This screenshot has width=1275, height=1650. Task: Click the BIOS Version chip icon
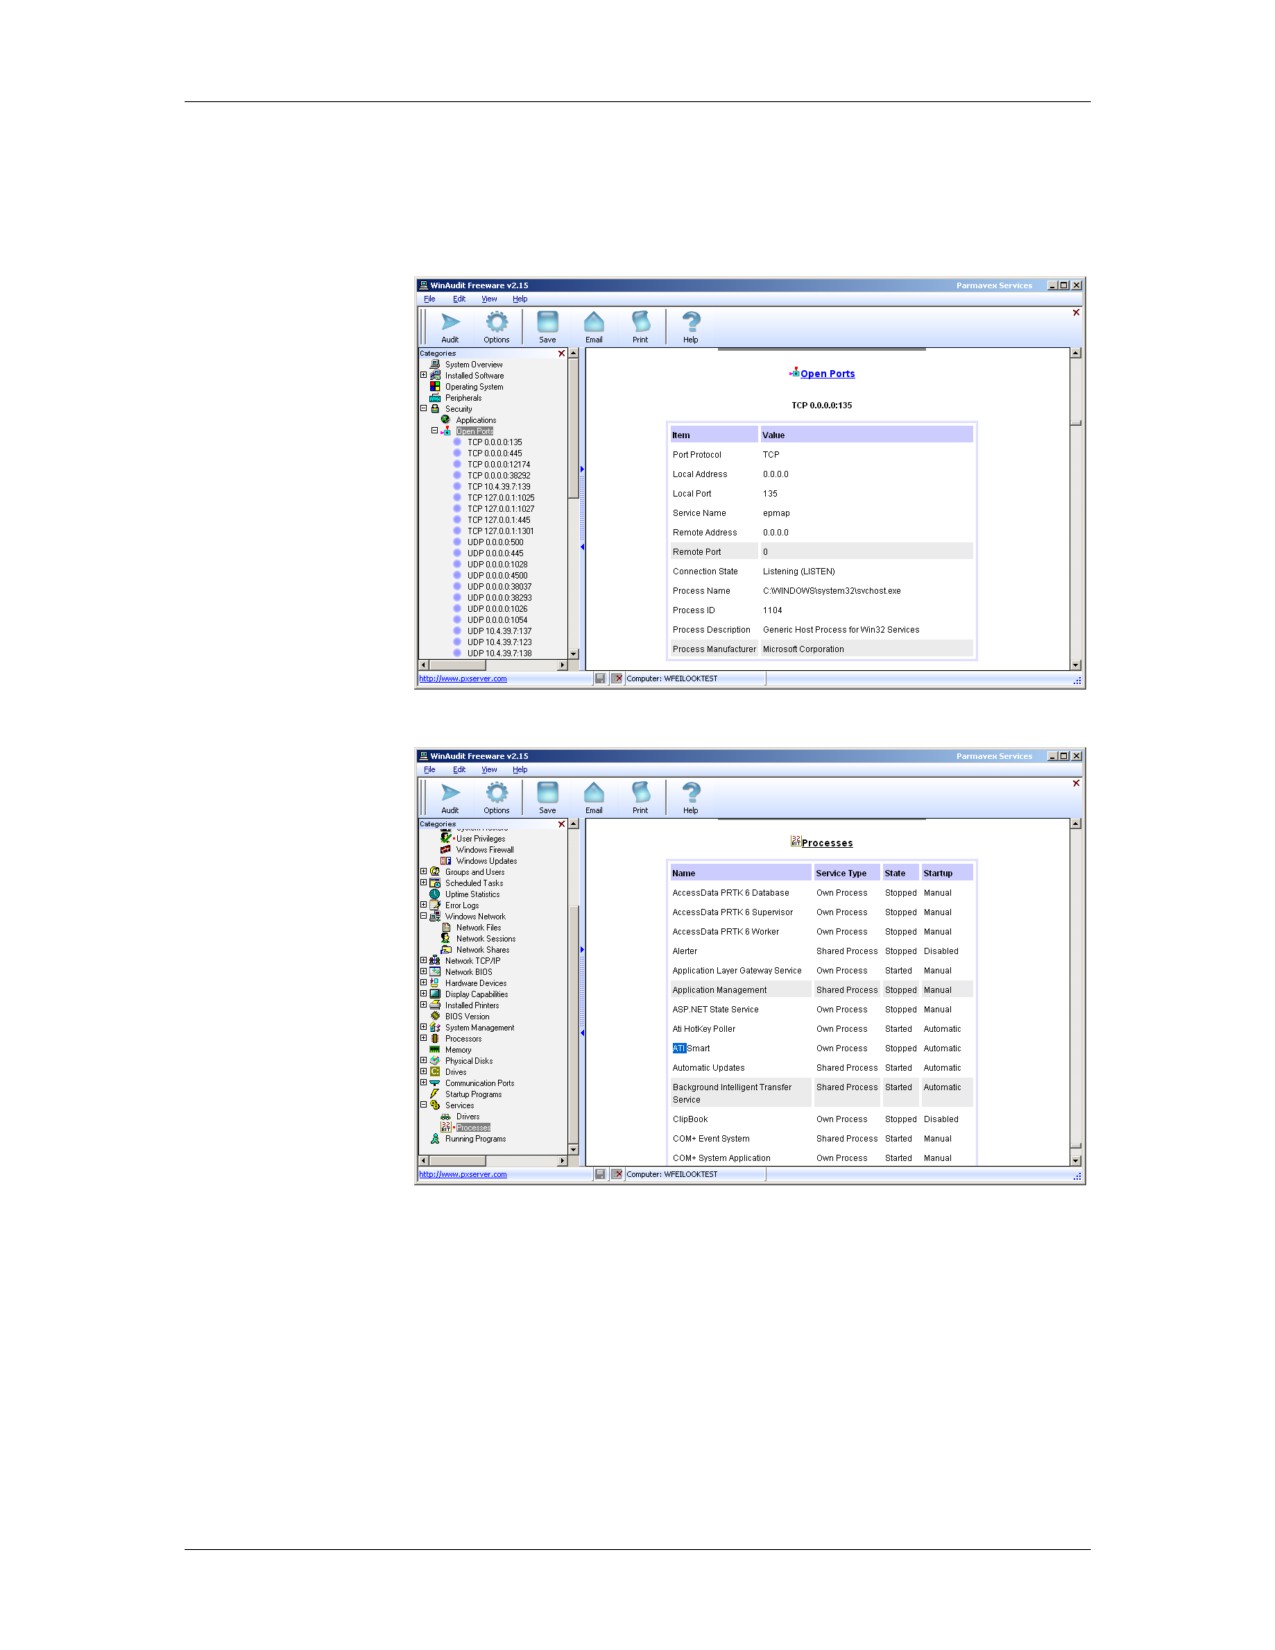(435, 1016)
